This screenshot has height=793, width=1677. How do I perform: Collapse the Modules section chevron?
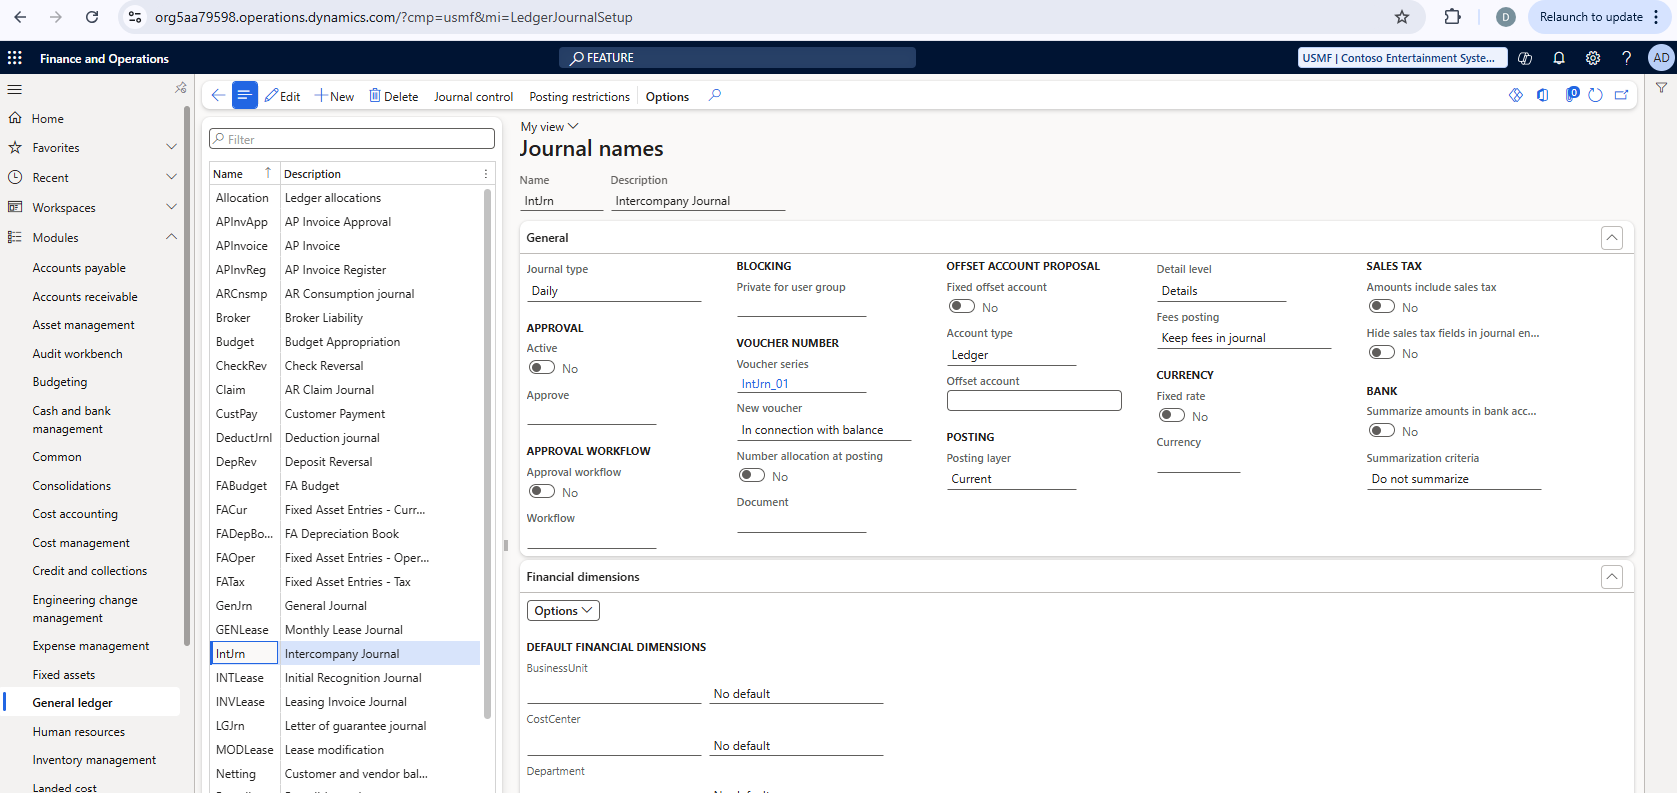(171, 237)
